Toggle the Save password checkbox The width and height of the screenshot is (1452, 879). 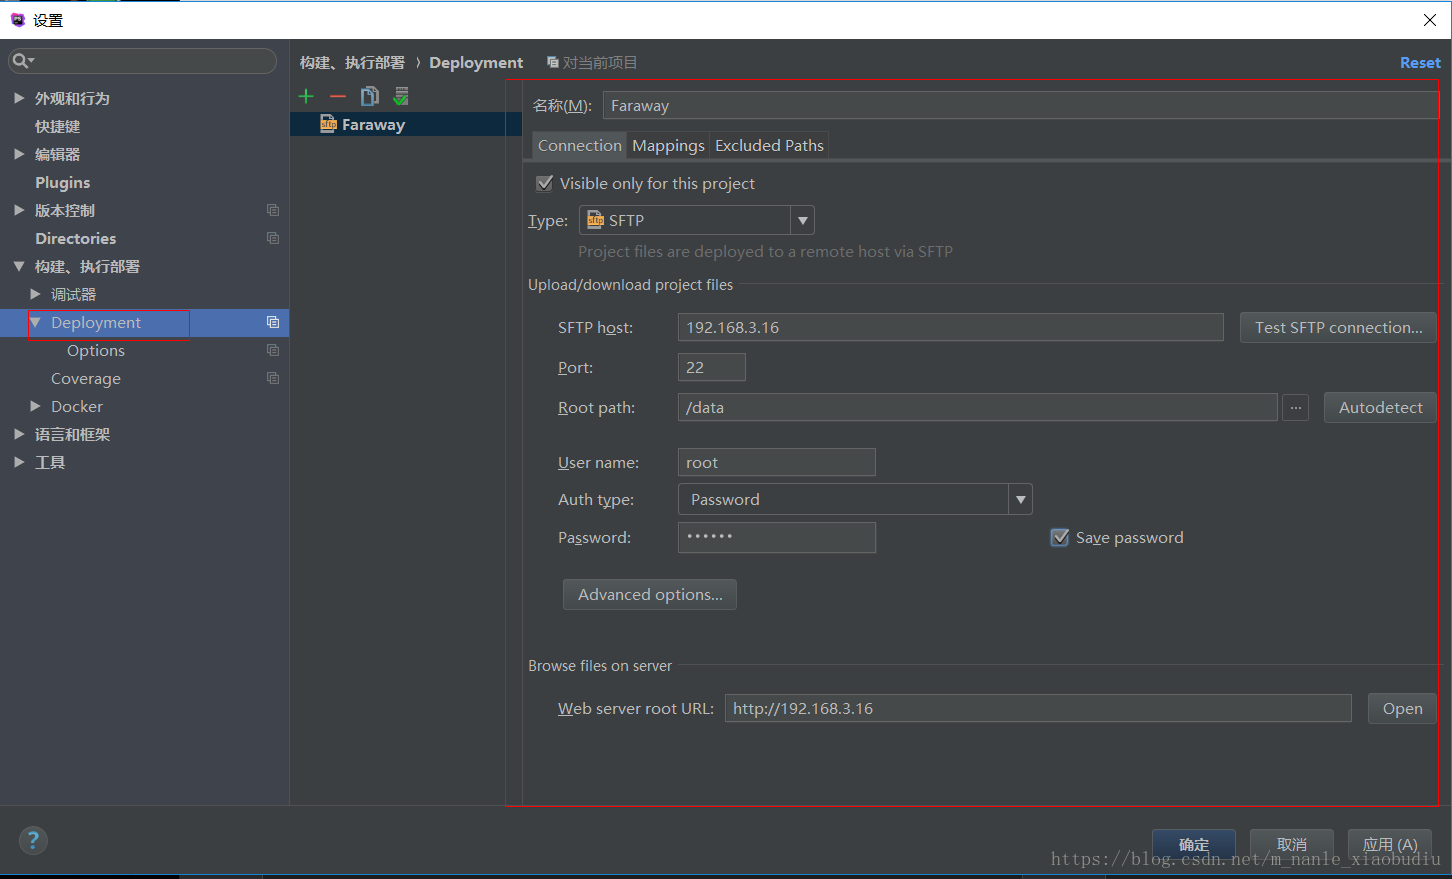click(x=1060, y=538)
